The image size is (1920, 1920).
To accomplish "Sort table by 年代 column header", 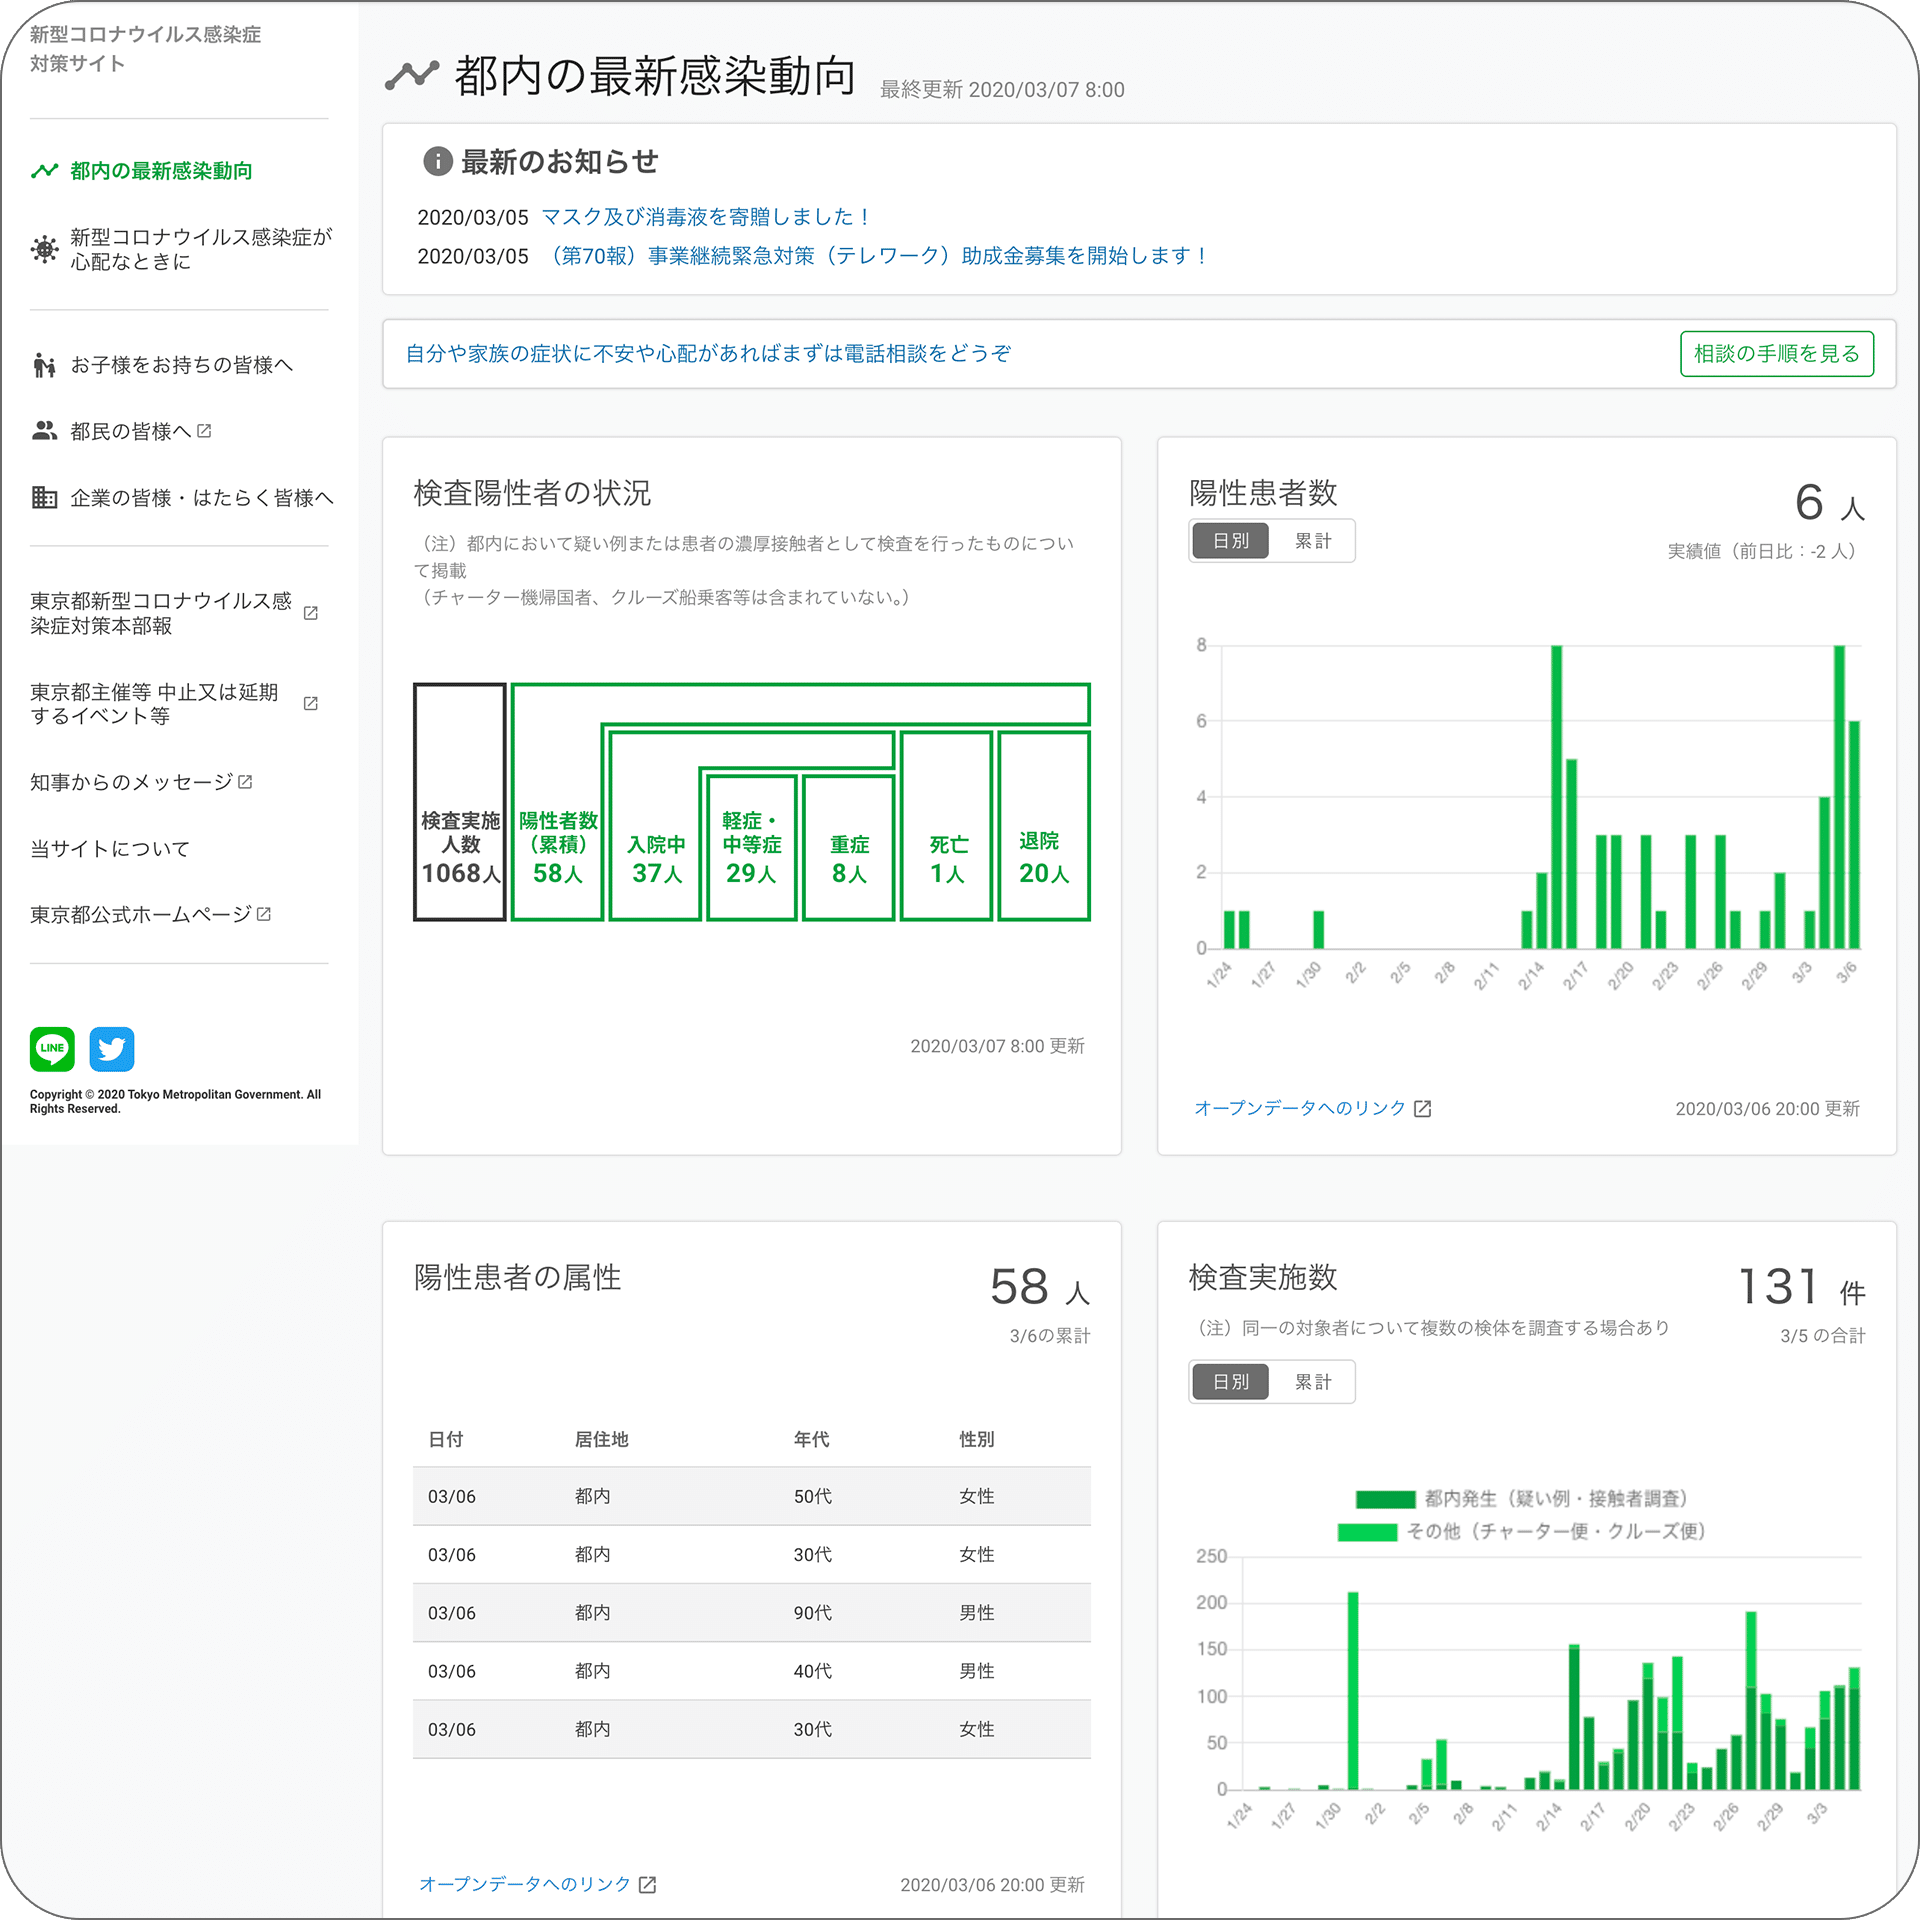I will tap(811, 1439).
